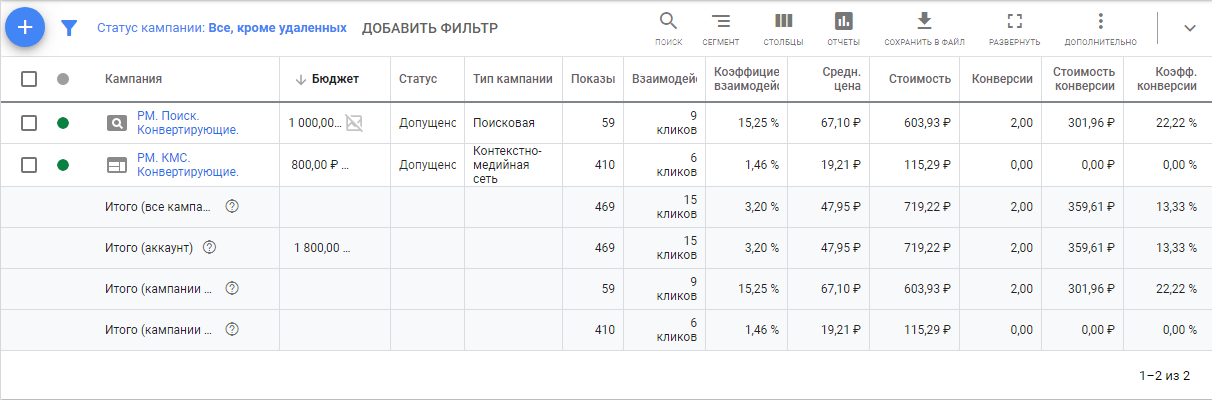The width and height of the screenshot is (1212, 400).
Task: Toggle the select-all checkbox in header
Action: 29,79
